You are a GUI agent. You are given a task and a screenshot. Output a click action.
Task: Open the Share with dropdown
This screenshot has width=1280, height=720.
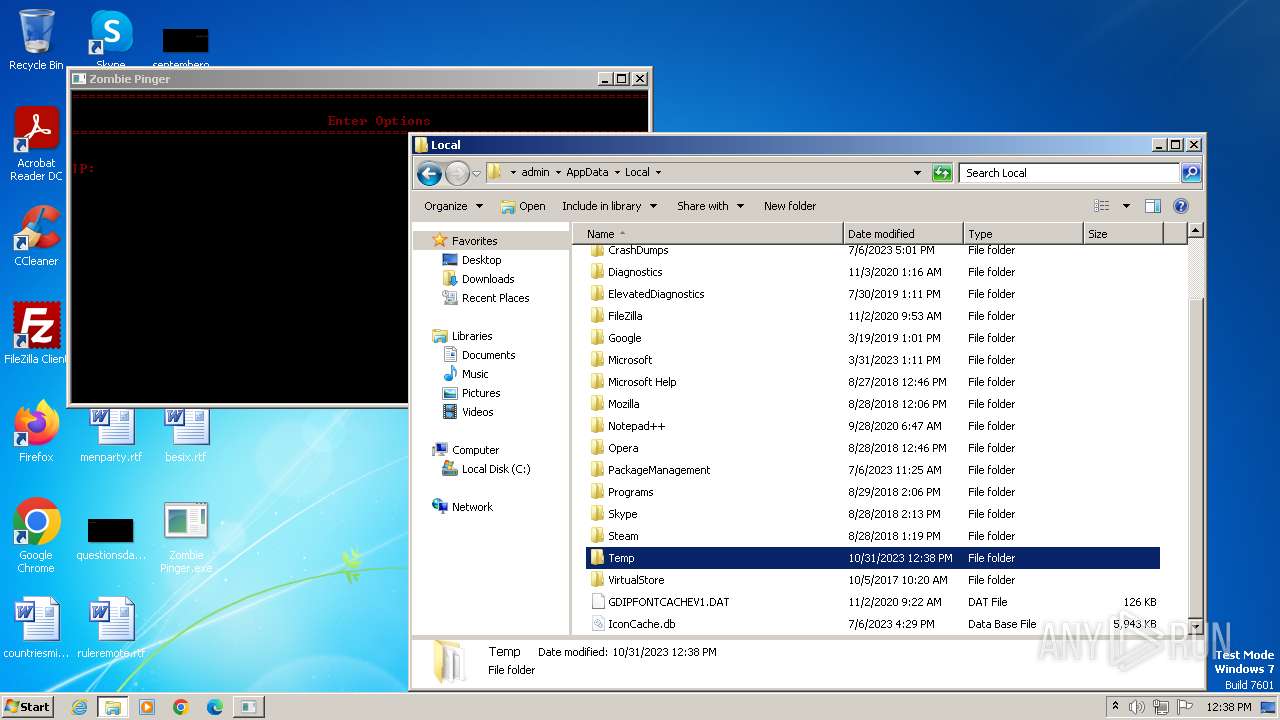point(710,206)
